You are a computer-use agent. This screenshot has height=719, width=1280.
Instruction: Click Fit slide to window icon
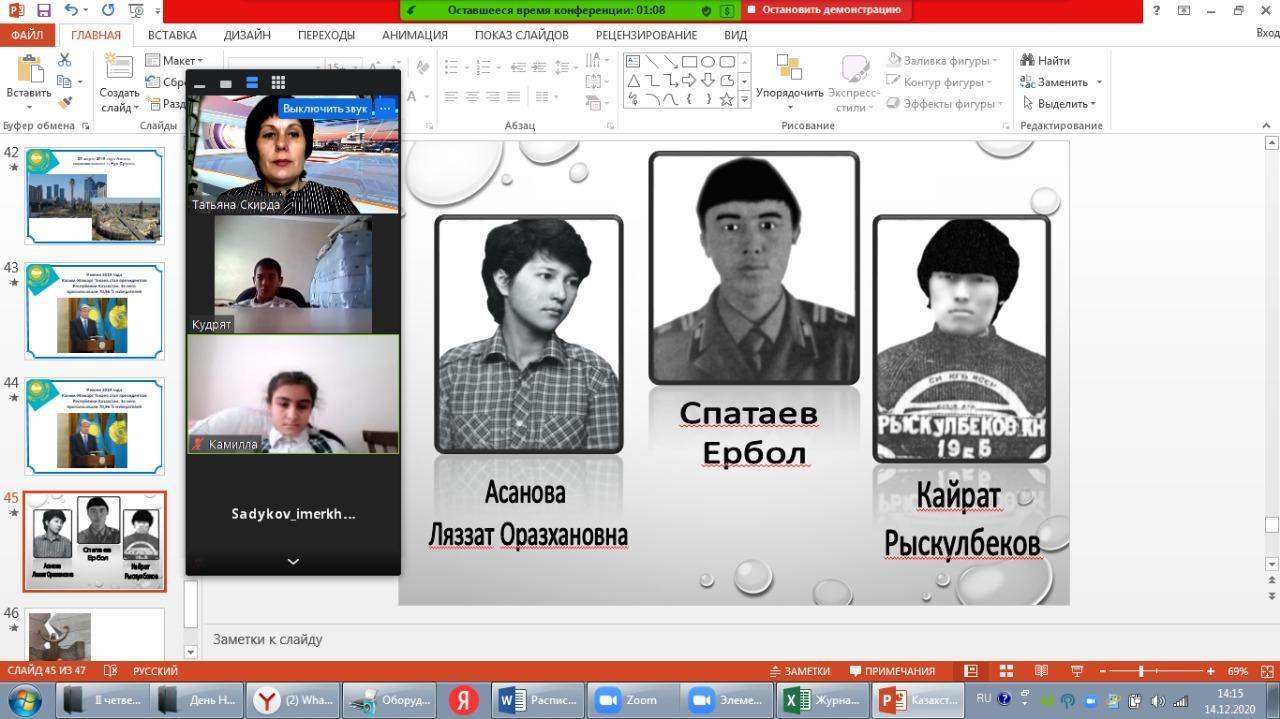click(1268, 671)
